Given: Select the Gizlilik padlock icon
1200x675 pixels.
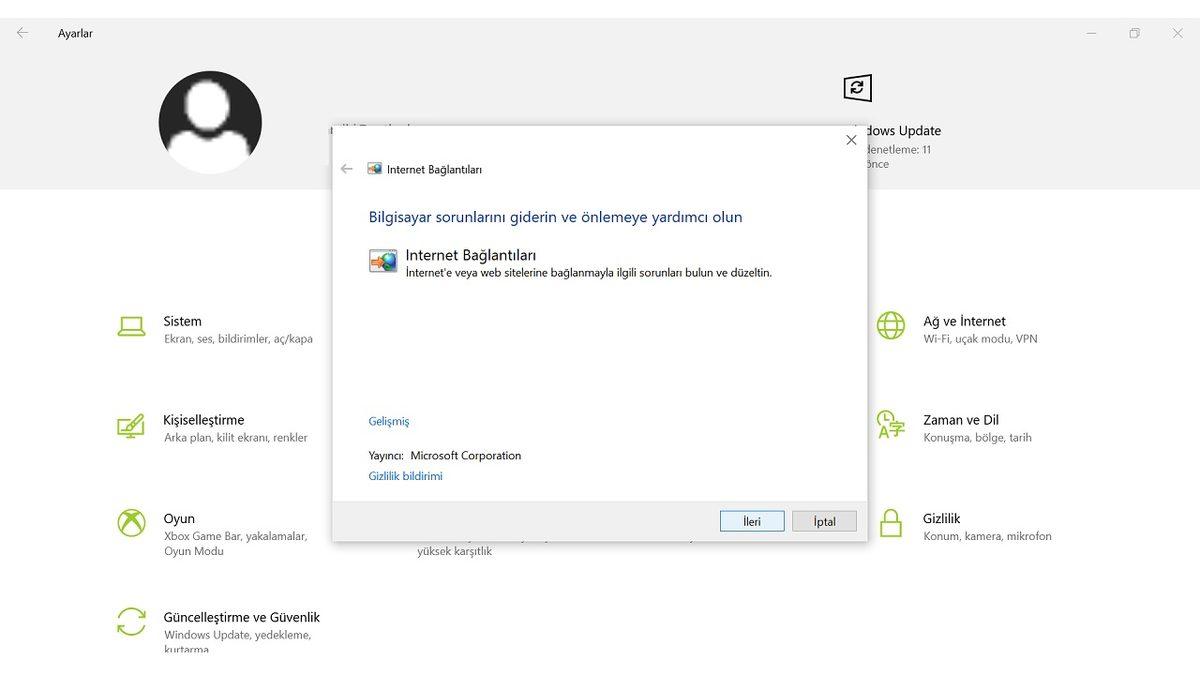Looking at the screenshot, I should 890,523.
